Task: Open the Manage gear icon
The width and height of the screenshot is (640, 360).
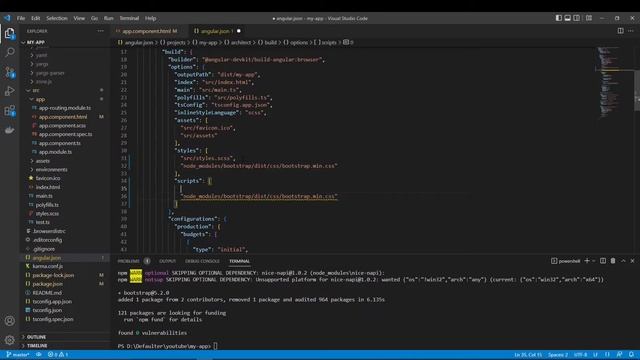Action: pos(10,340)
